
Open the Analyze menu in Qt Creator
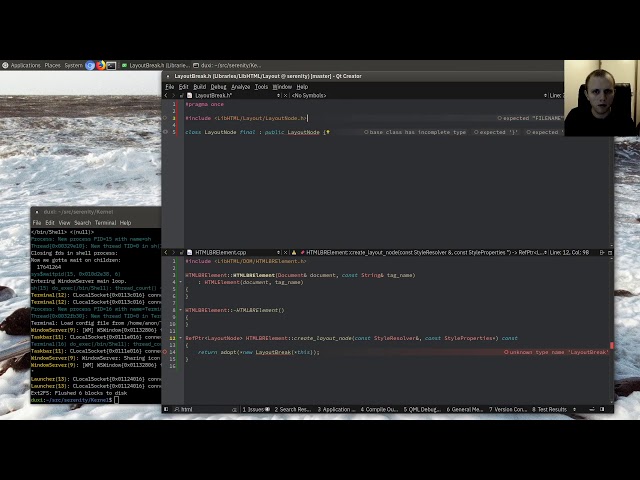click(240, 87)
